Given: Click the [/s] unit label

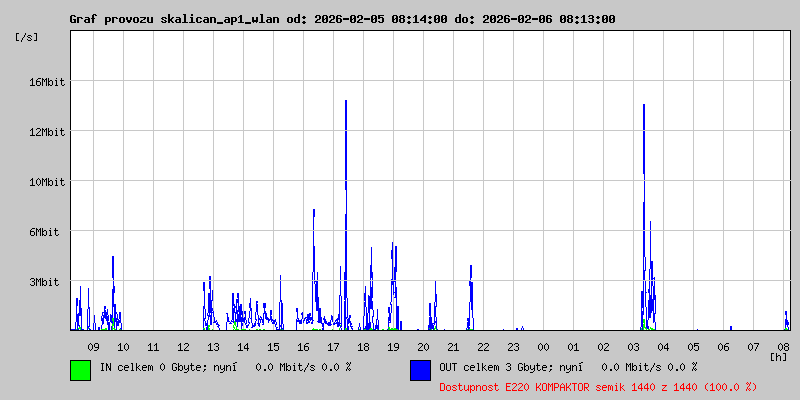Looking at the screenshot, I should (x=27, y=37).
